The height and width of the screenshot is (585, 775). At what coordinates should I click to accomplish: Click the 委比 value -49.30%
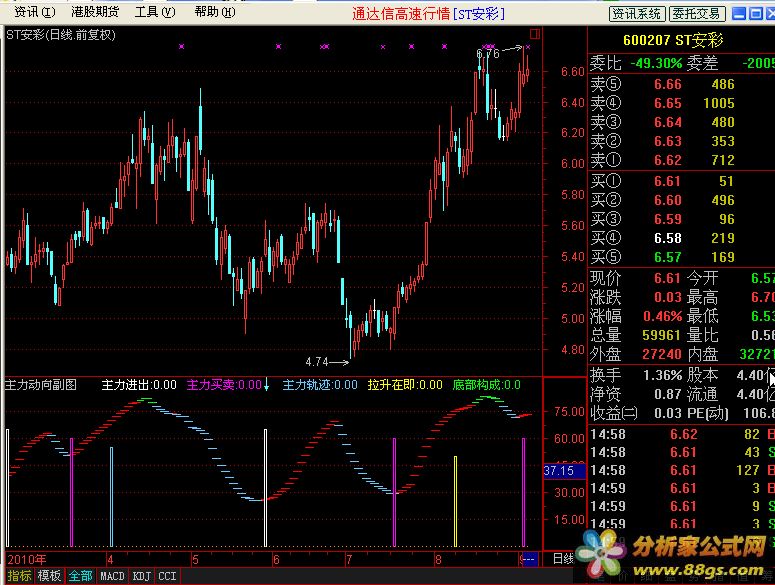[656, 63]
